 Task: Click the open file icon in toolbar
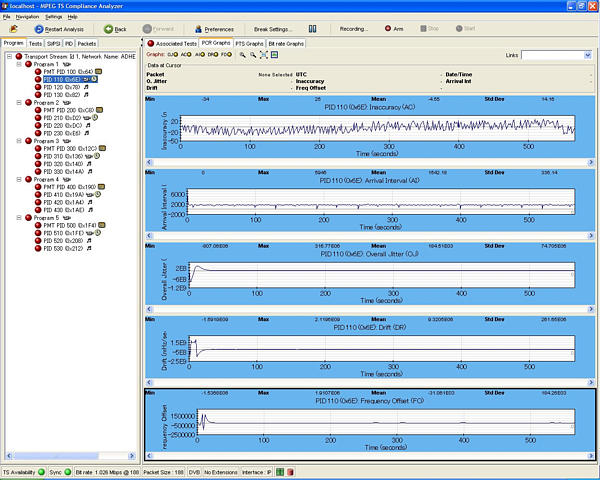(12, 29)
